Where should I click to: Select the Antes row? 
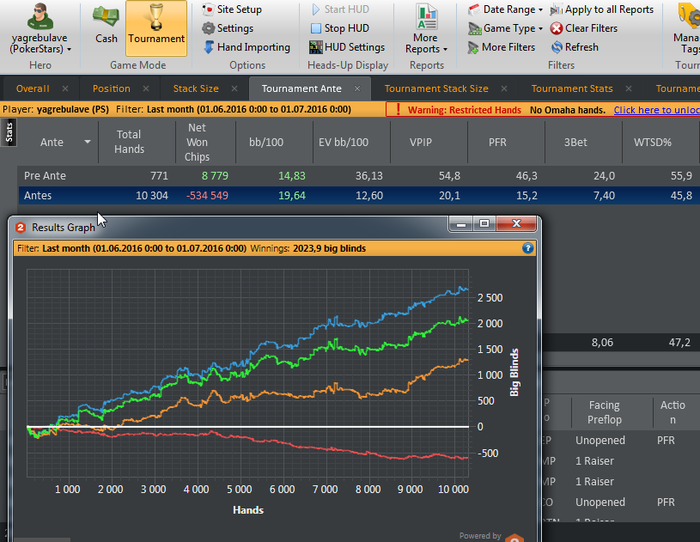click(x=359, y=196)
